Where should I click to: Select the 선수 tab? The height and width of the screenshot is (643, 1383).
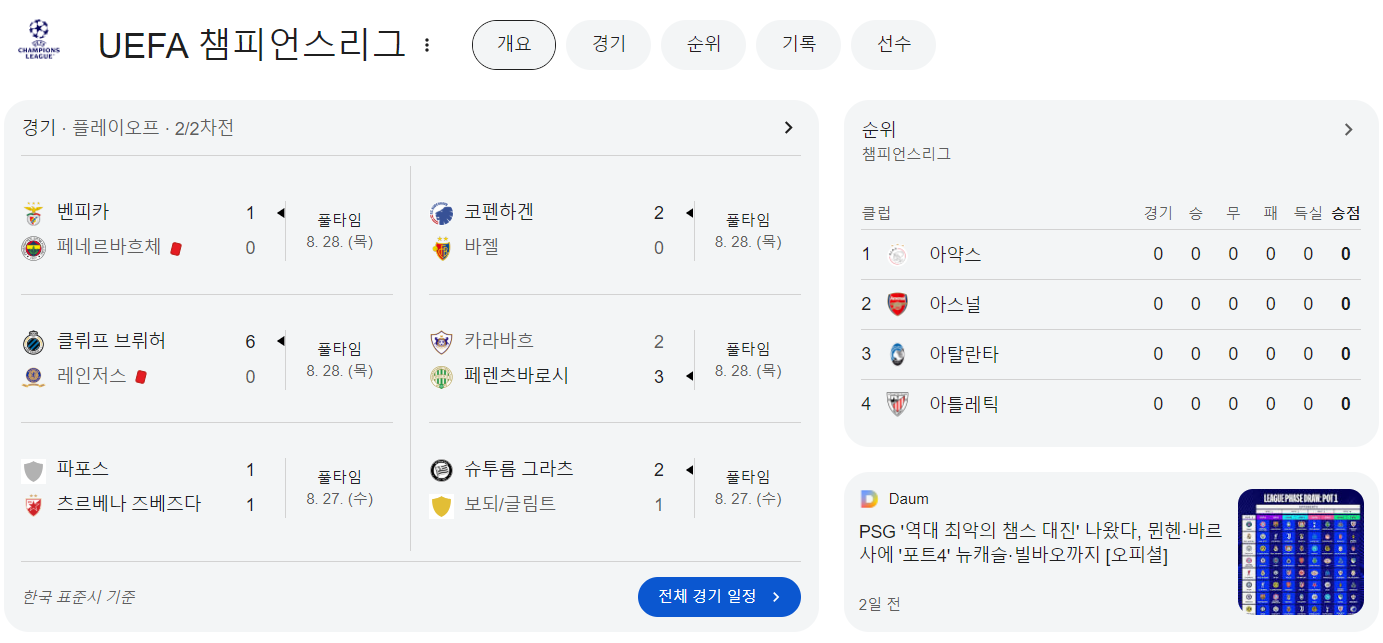click(893, 44)
